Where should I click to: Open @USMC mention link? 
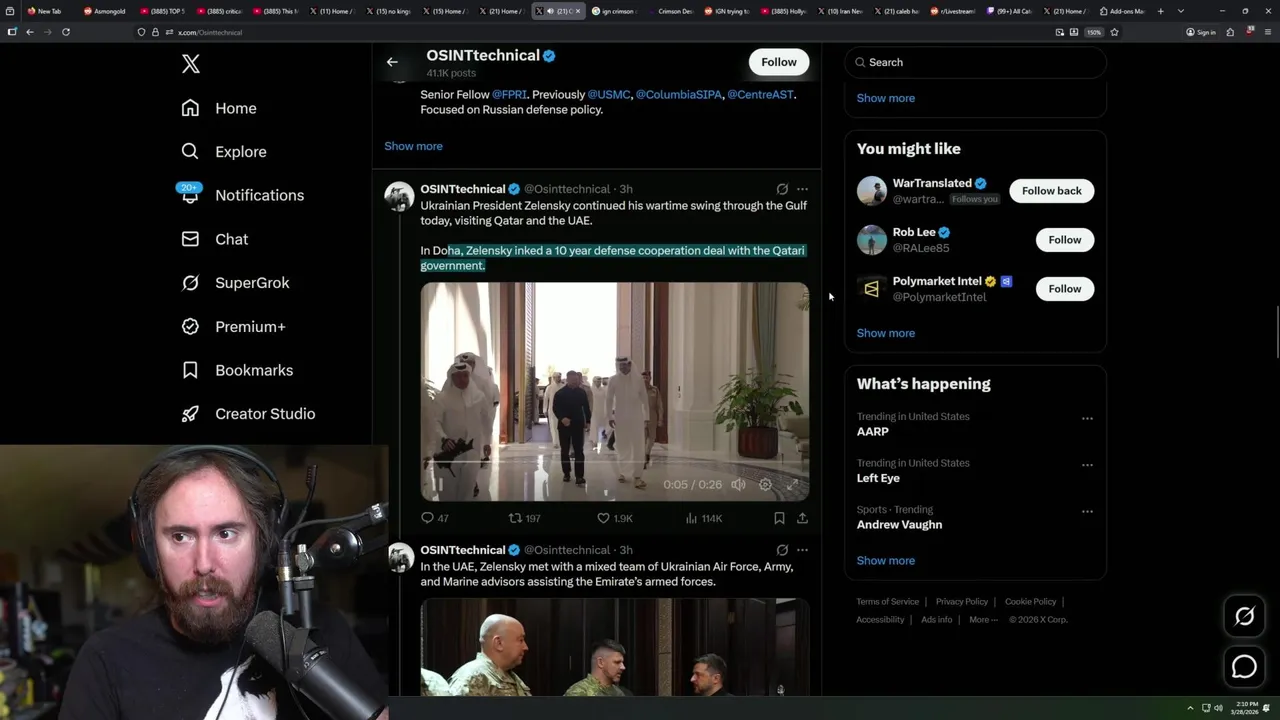(x=609, y=94)
